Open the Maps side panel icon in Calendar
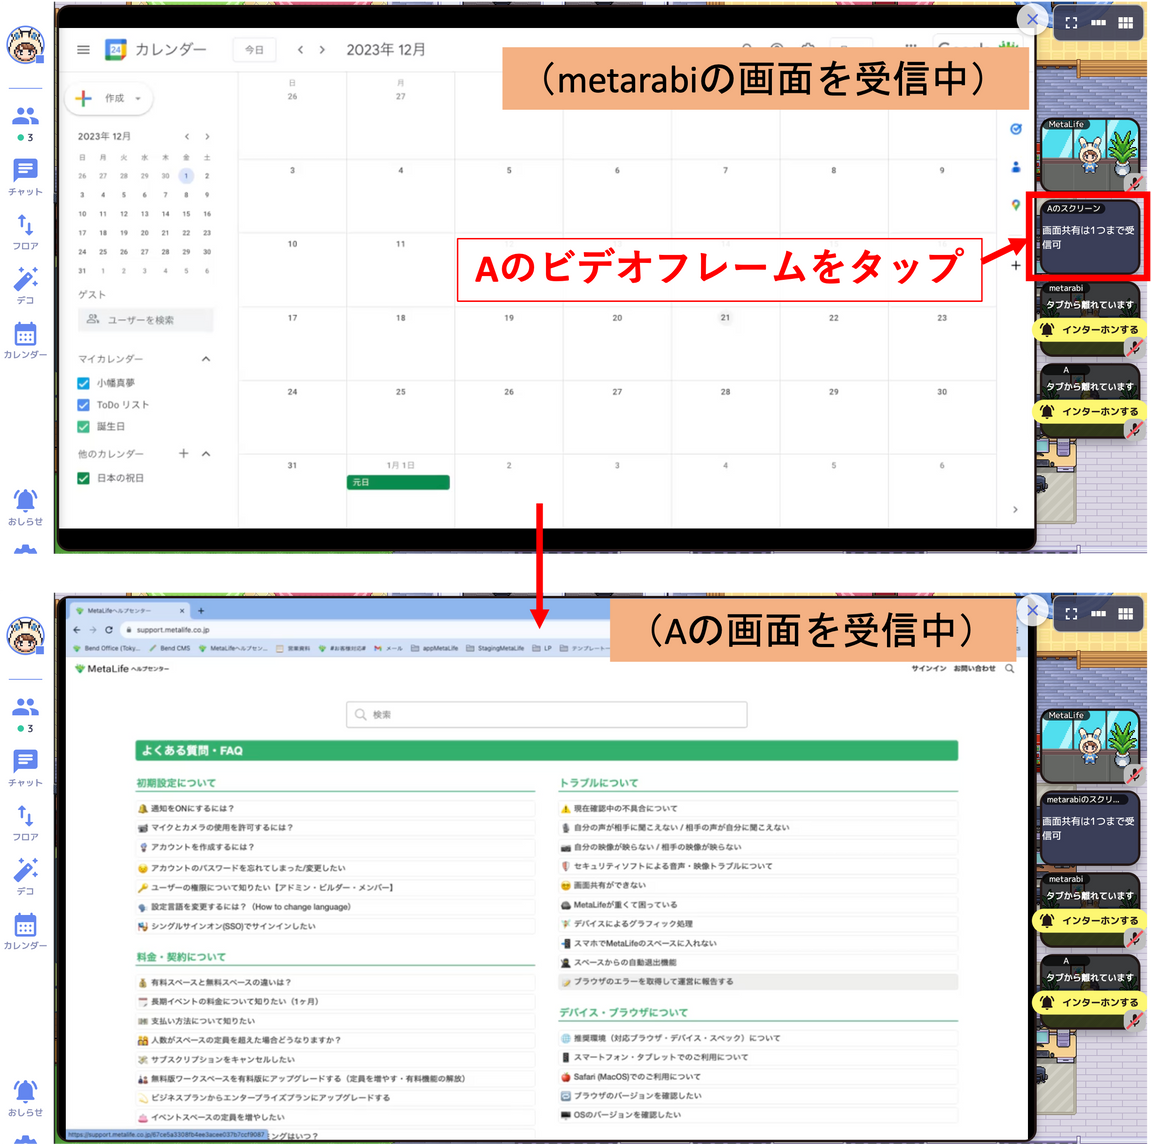The image size is (1152, 1145). tap(1015, 205)
